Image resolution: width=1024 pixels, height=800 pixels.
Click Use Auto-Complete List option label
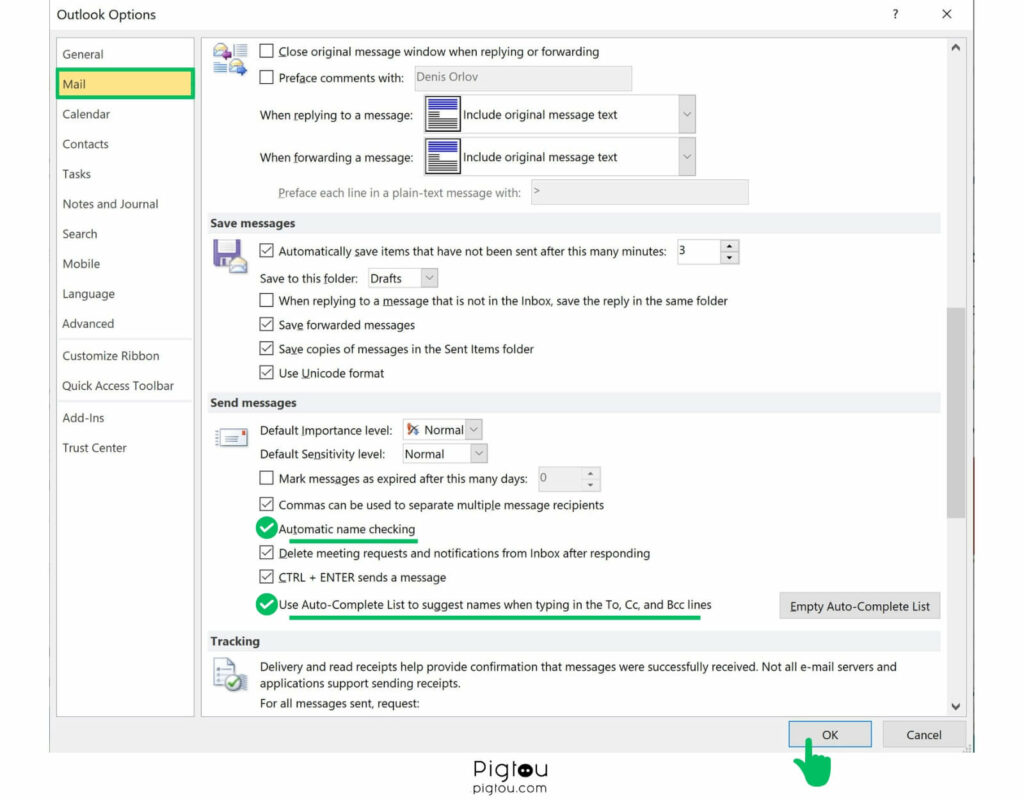[495, 605]
